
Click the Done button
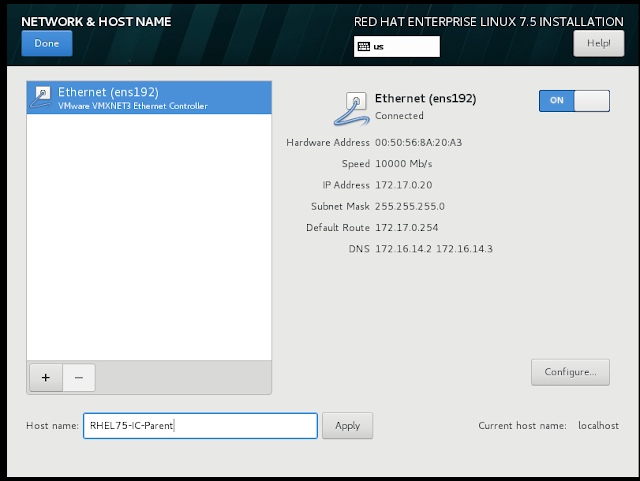pos(47,43)
